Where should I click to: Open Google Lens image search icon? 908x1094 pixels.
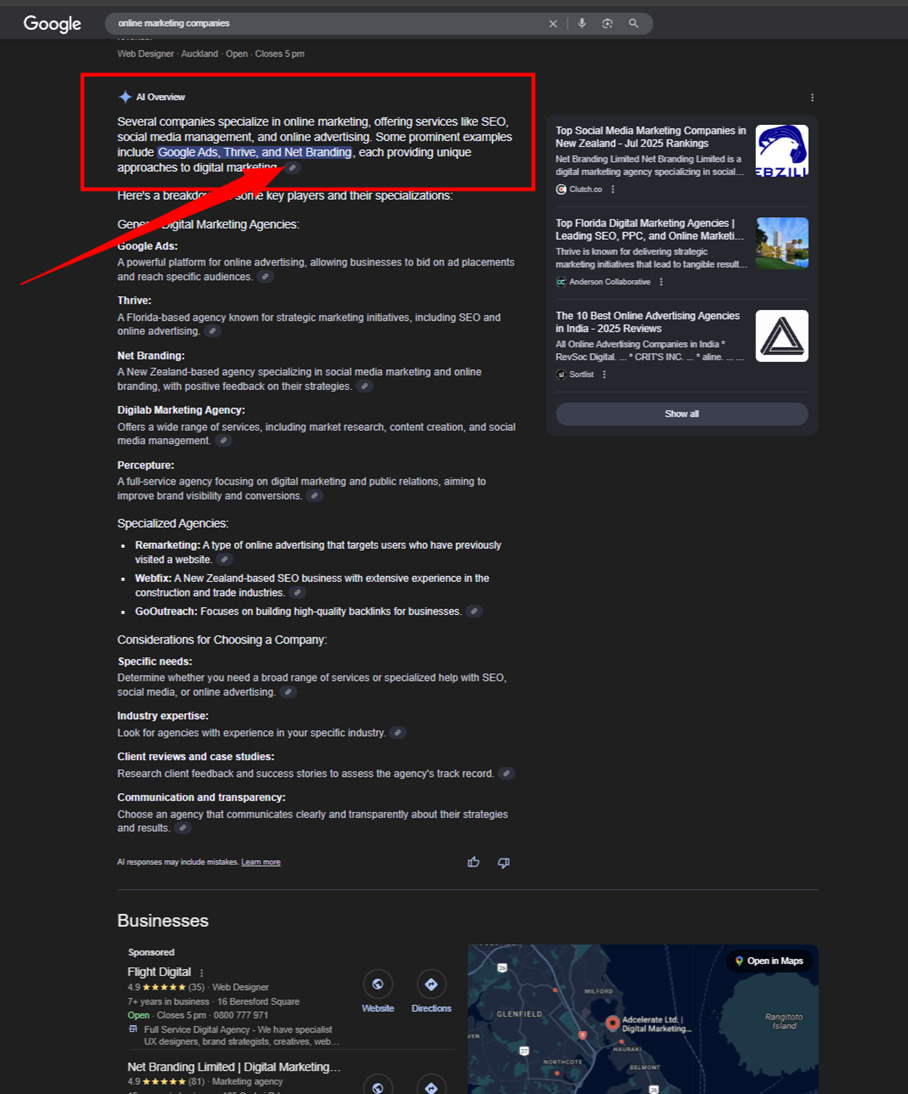coord(607,23)
